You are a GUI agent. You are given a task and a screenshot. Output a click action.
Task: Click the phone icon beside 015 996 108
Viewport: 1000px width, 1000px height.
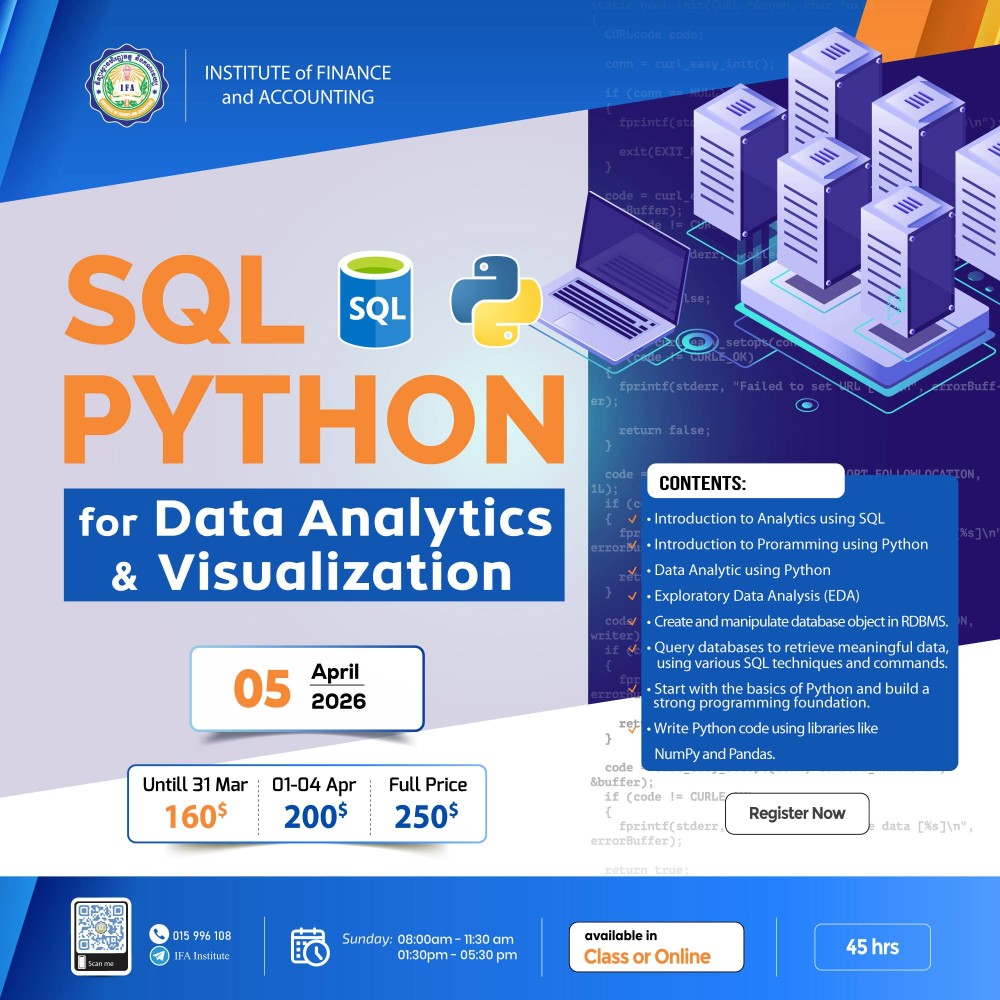click(x=159, y=935)
